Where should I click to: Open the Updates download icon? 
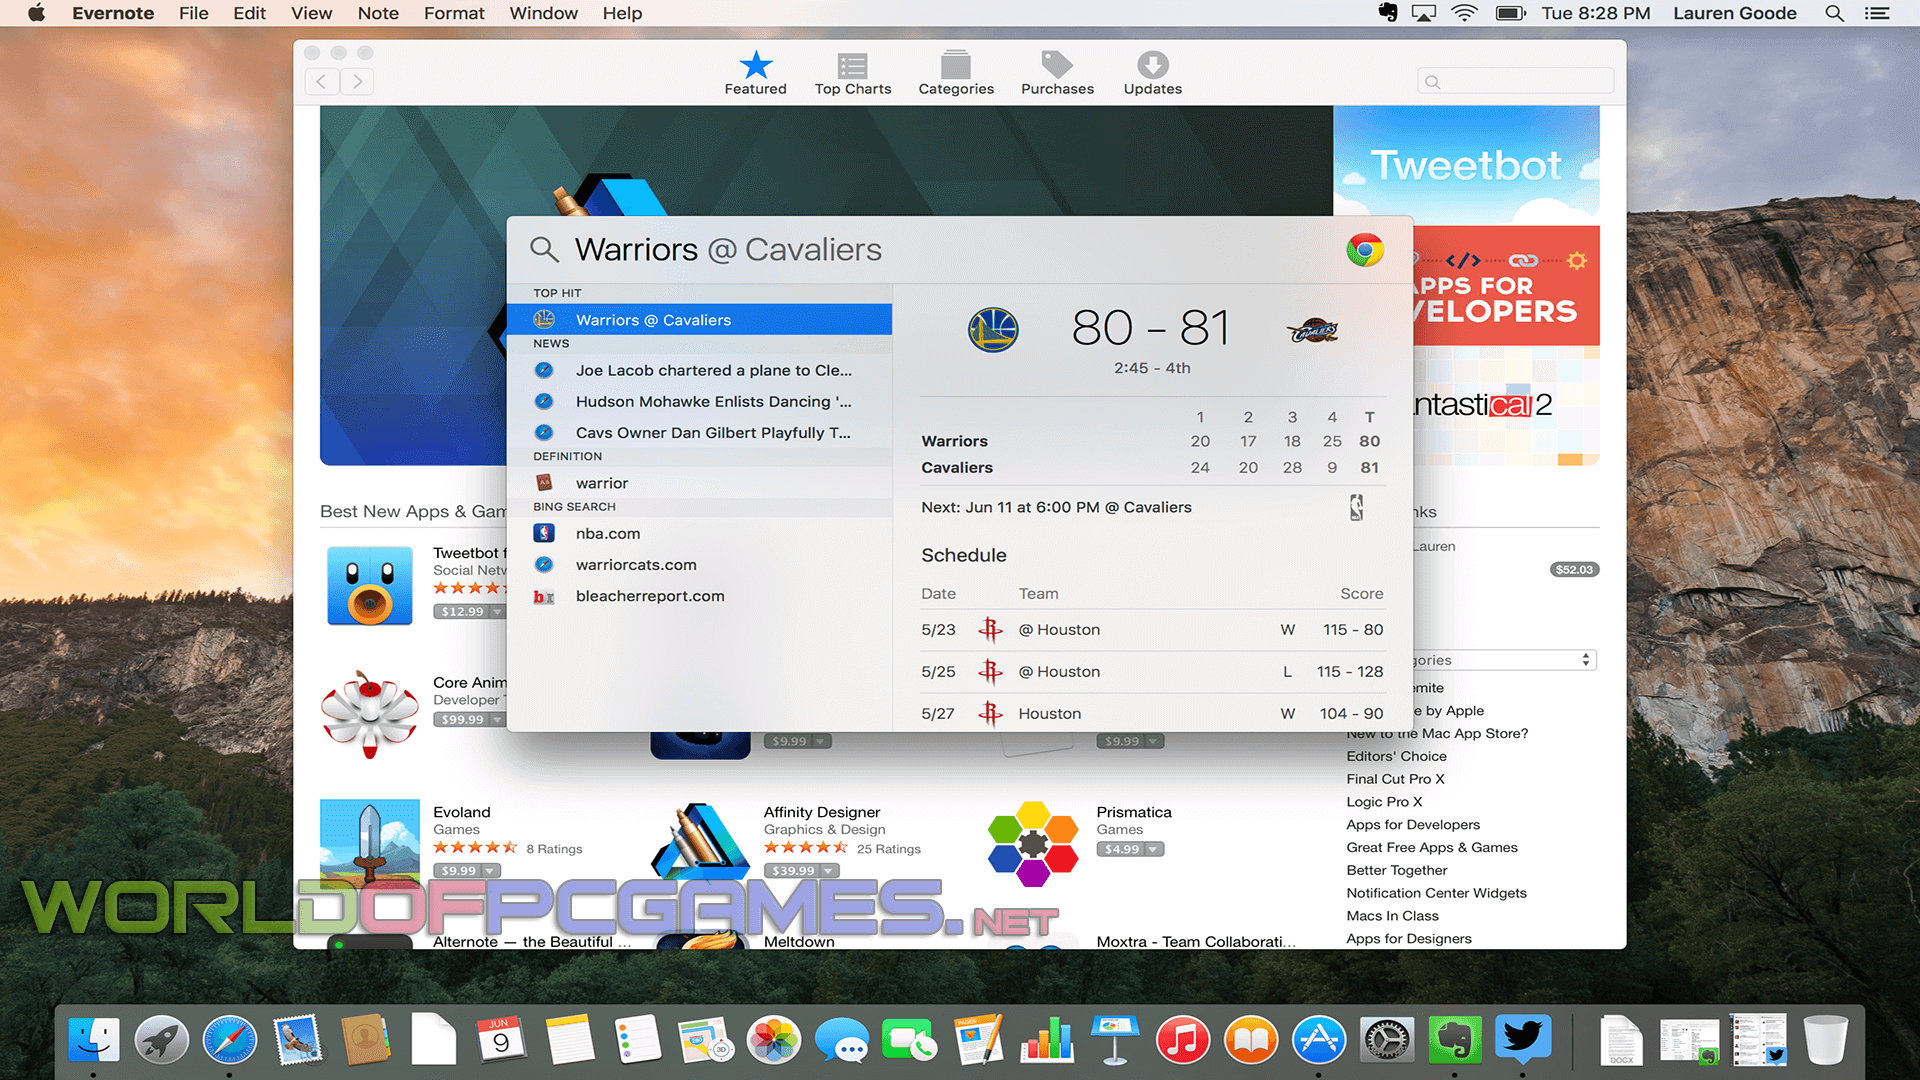(x=1152, y=67)
